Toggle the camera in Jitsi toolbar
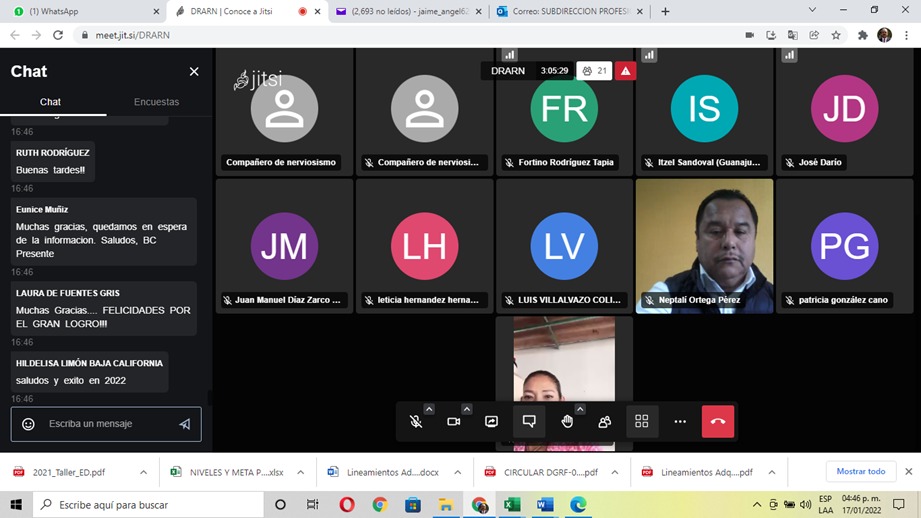This screenshot has height=518, width=921. [453, 421]
